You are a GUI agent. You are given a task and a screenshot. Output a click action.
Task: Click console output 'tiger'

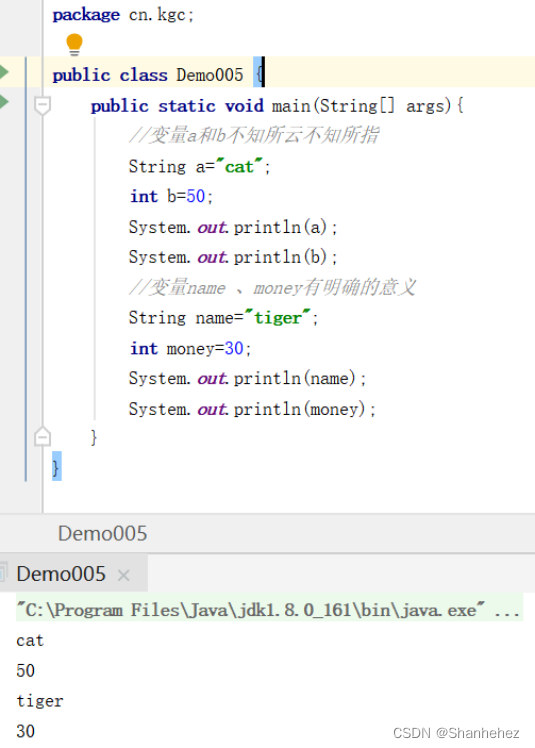(x=40, y=701)
